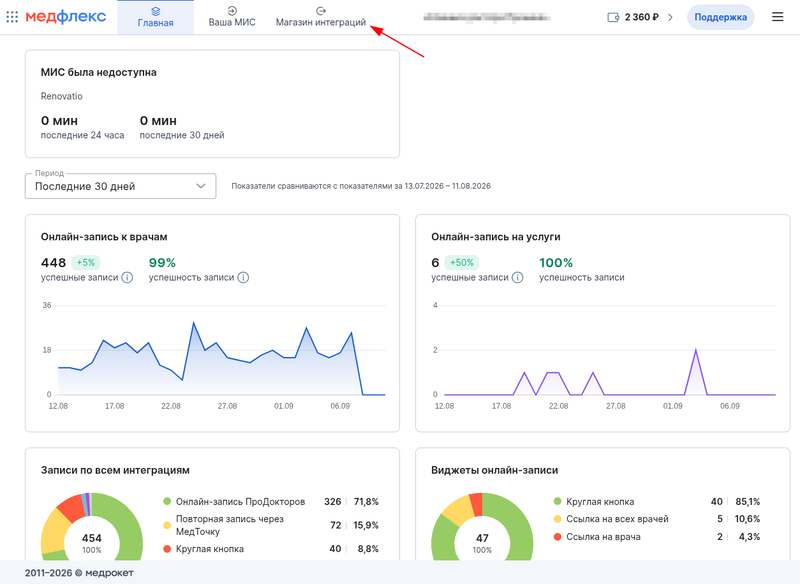Click the Онлайн-запись ПроДокторов legend label
800x584 pixels.
click(x=240, y=501)
